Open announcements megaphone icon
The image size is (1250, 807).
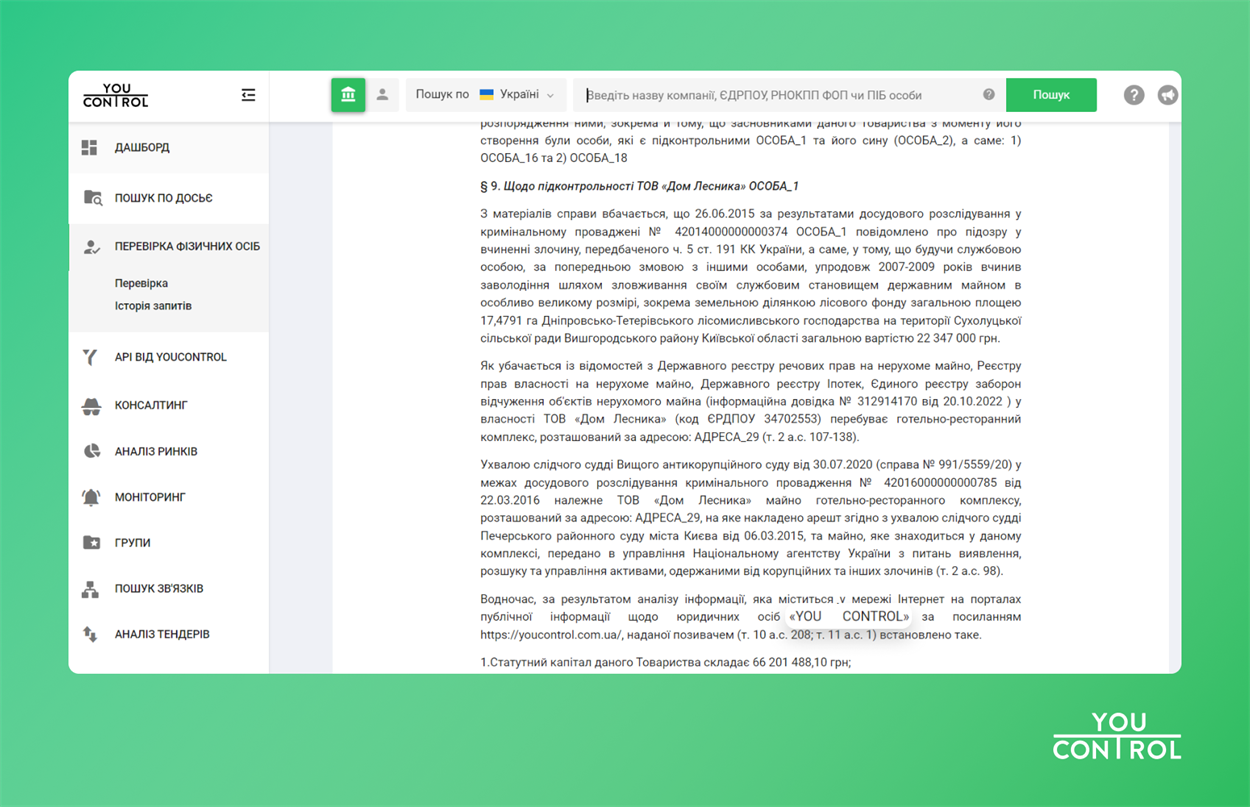coord(1167,95)
